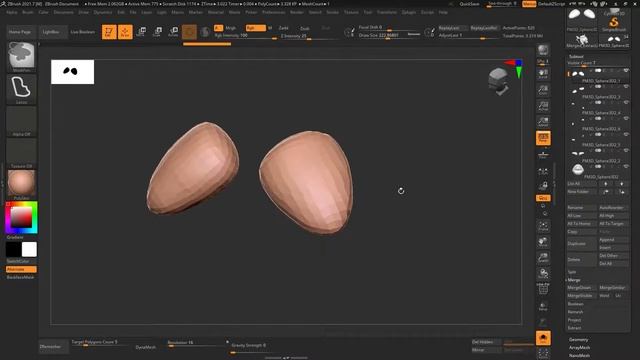Adjust the Draw Size slider
Screen dimensions: 640x360
click(x=389, y=36)
